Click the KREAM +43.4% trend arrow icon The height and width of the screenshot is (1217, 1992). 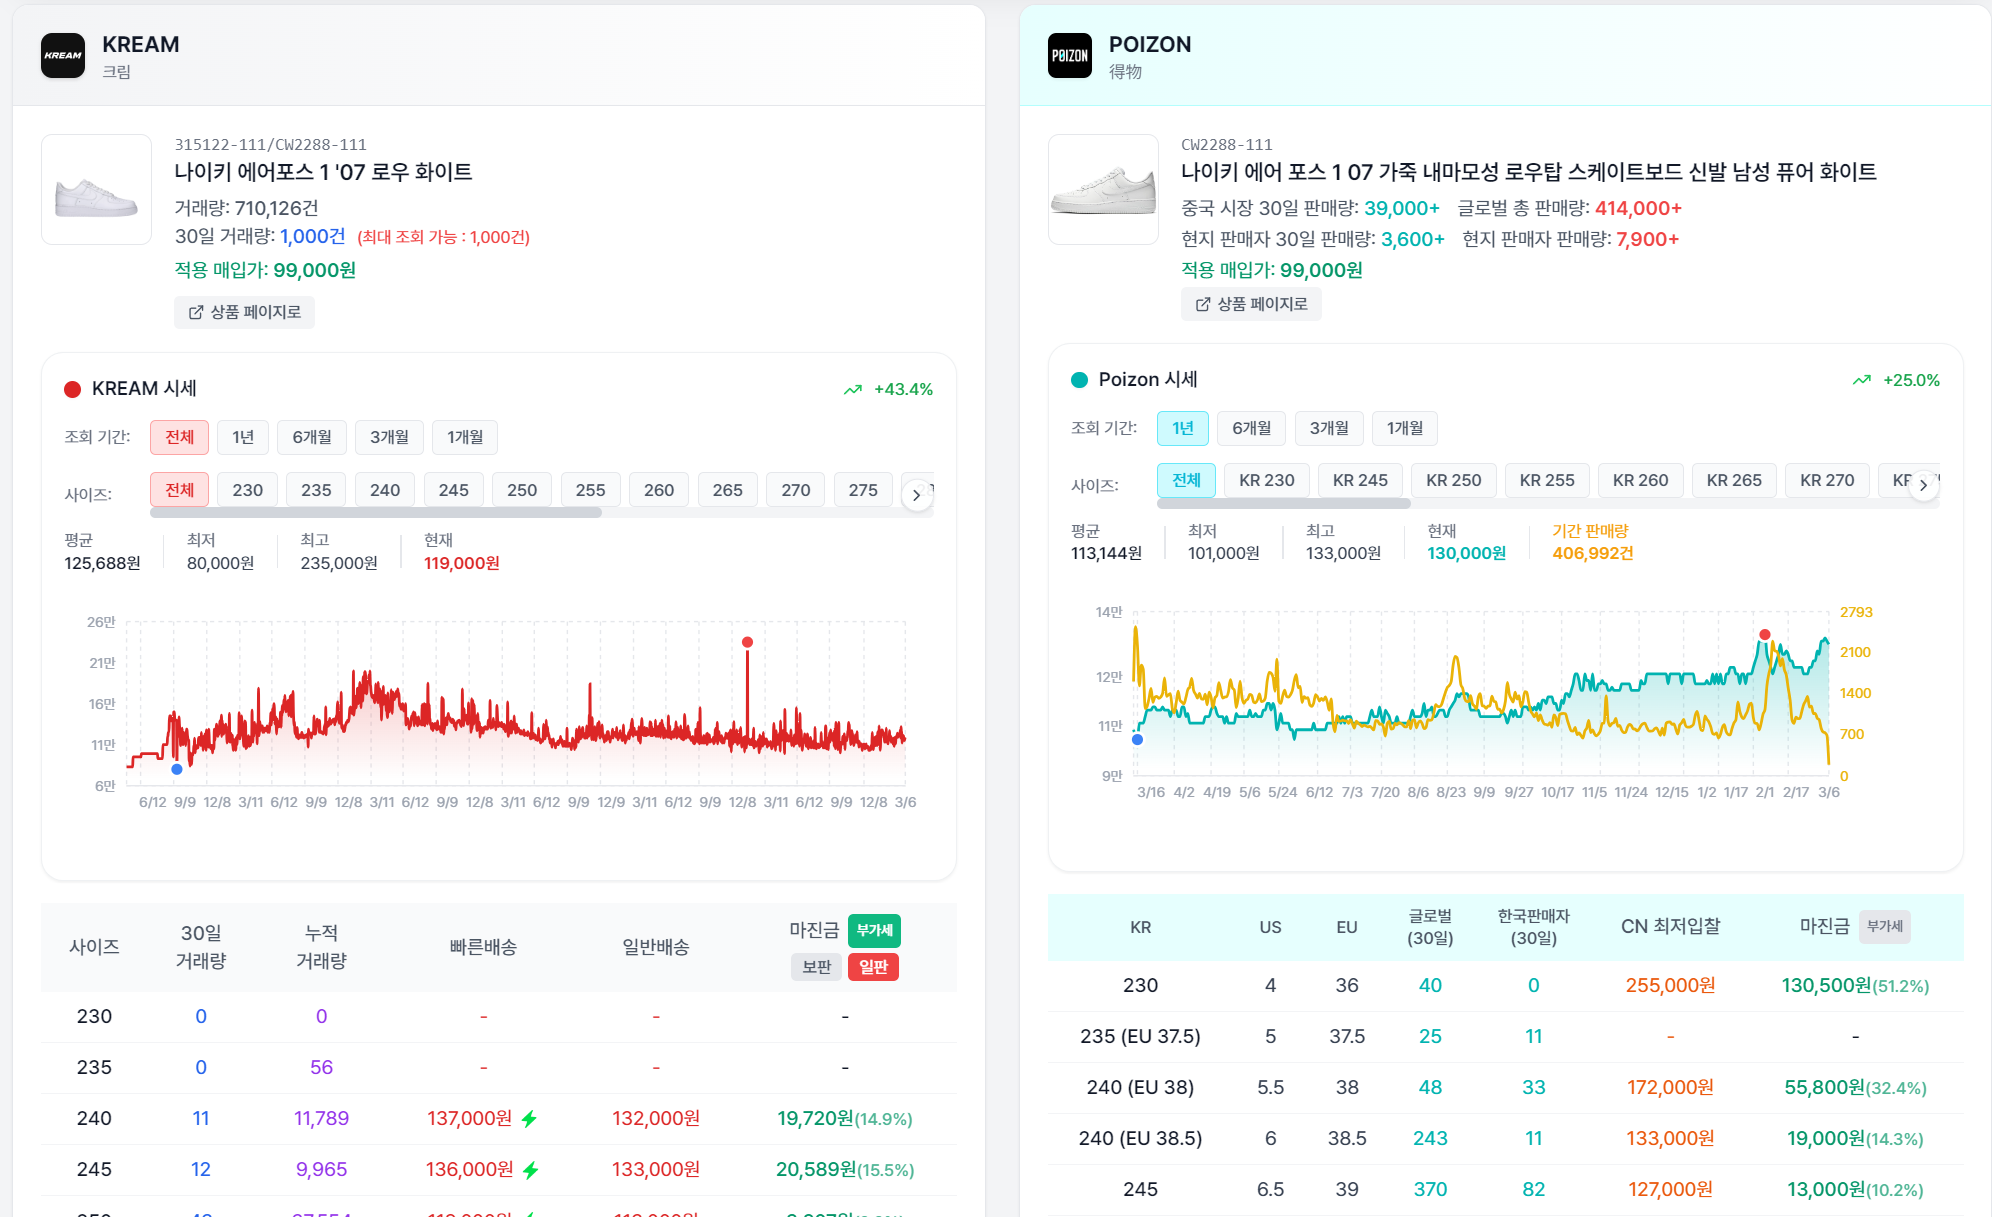point(853,390)
